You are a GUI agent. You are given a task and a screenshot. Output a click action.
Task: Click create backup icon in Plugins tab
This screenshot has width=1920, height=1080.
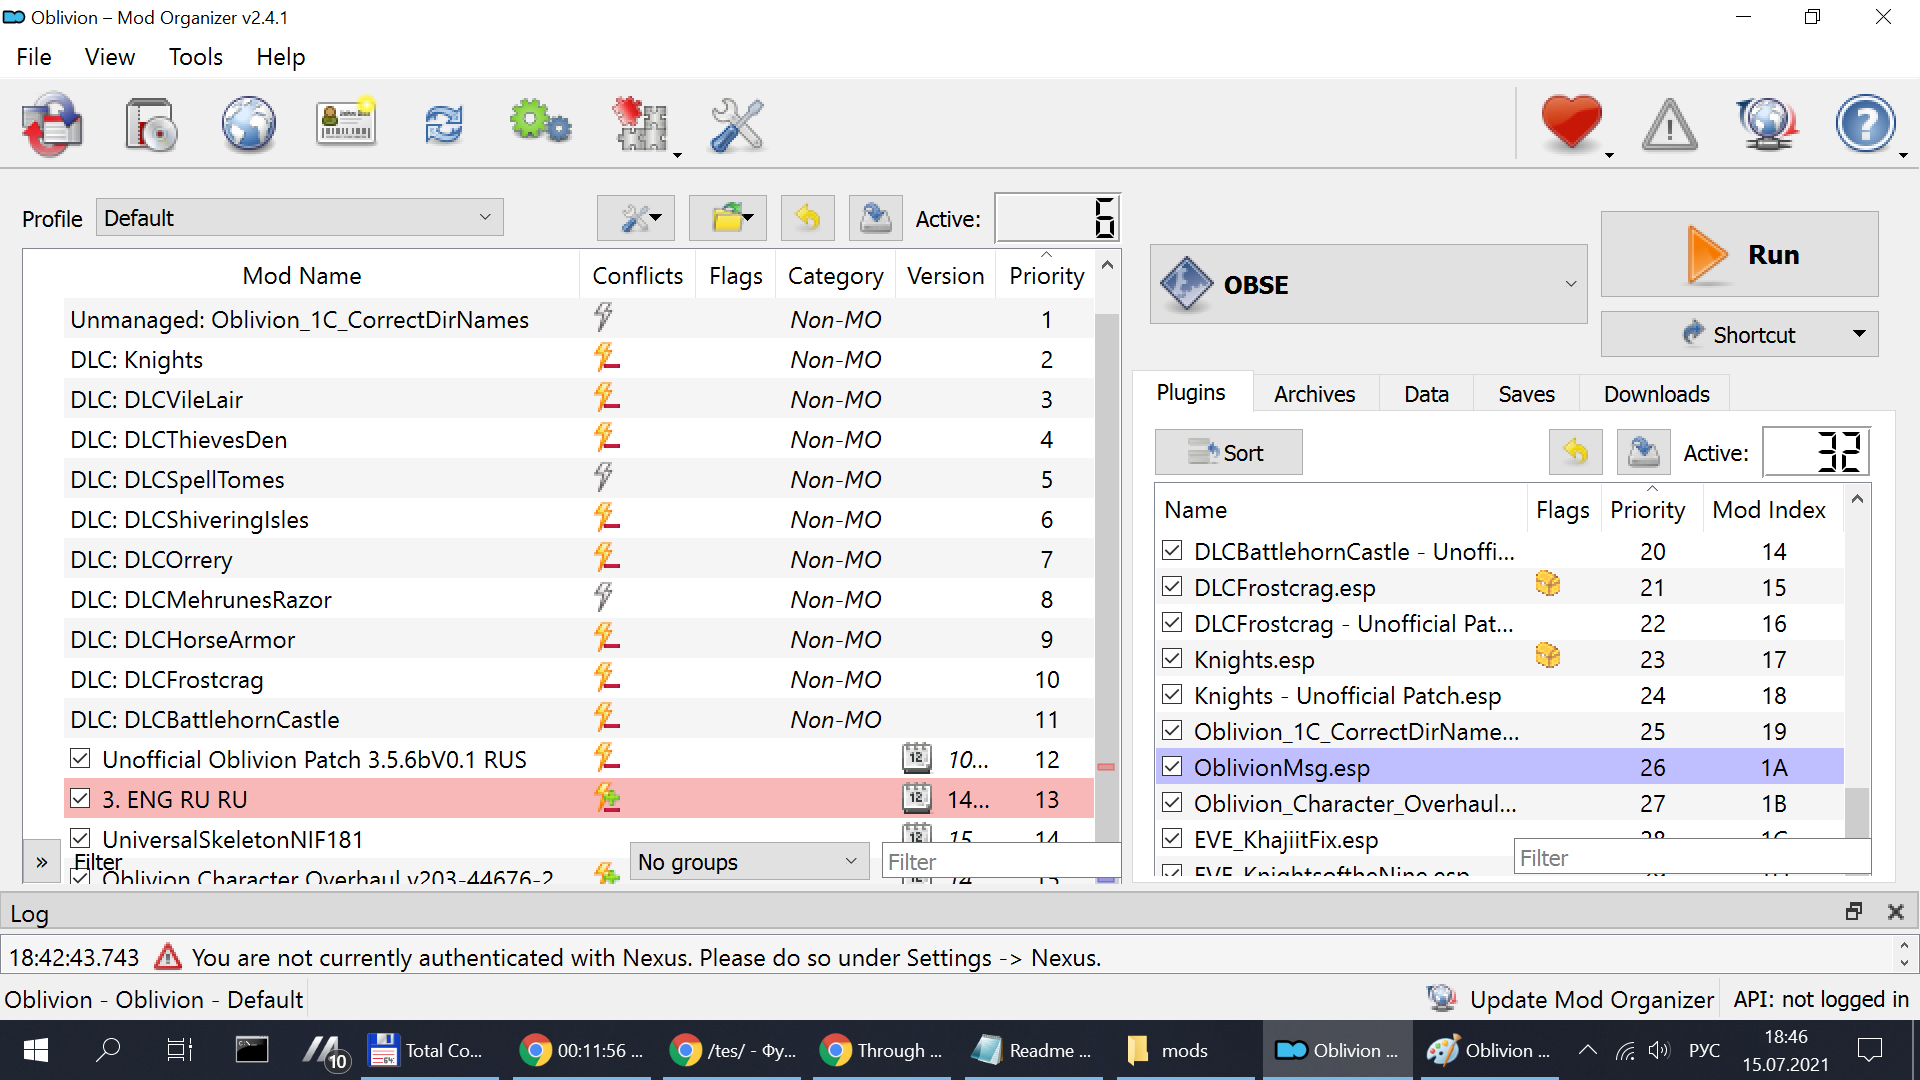1644,453
